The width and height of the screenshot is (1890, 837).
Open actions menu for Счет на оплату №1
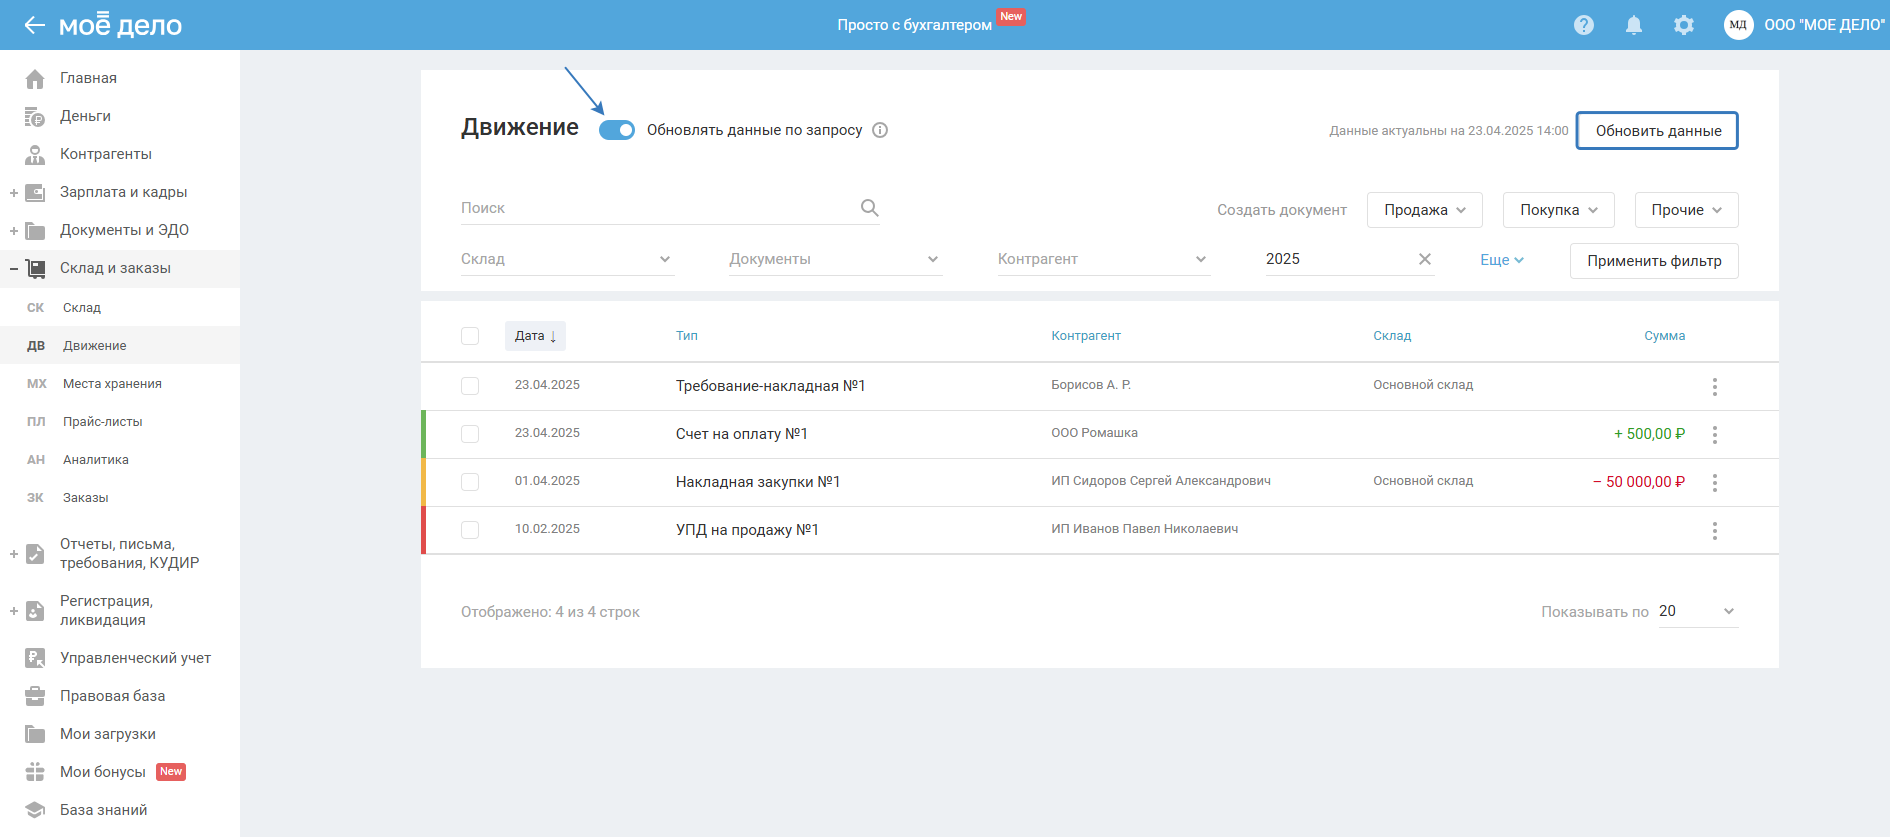pos(1715,434)
